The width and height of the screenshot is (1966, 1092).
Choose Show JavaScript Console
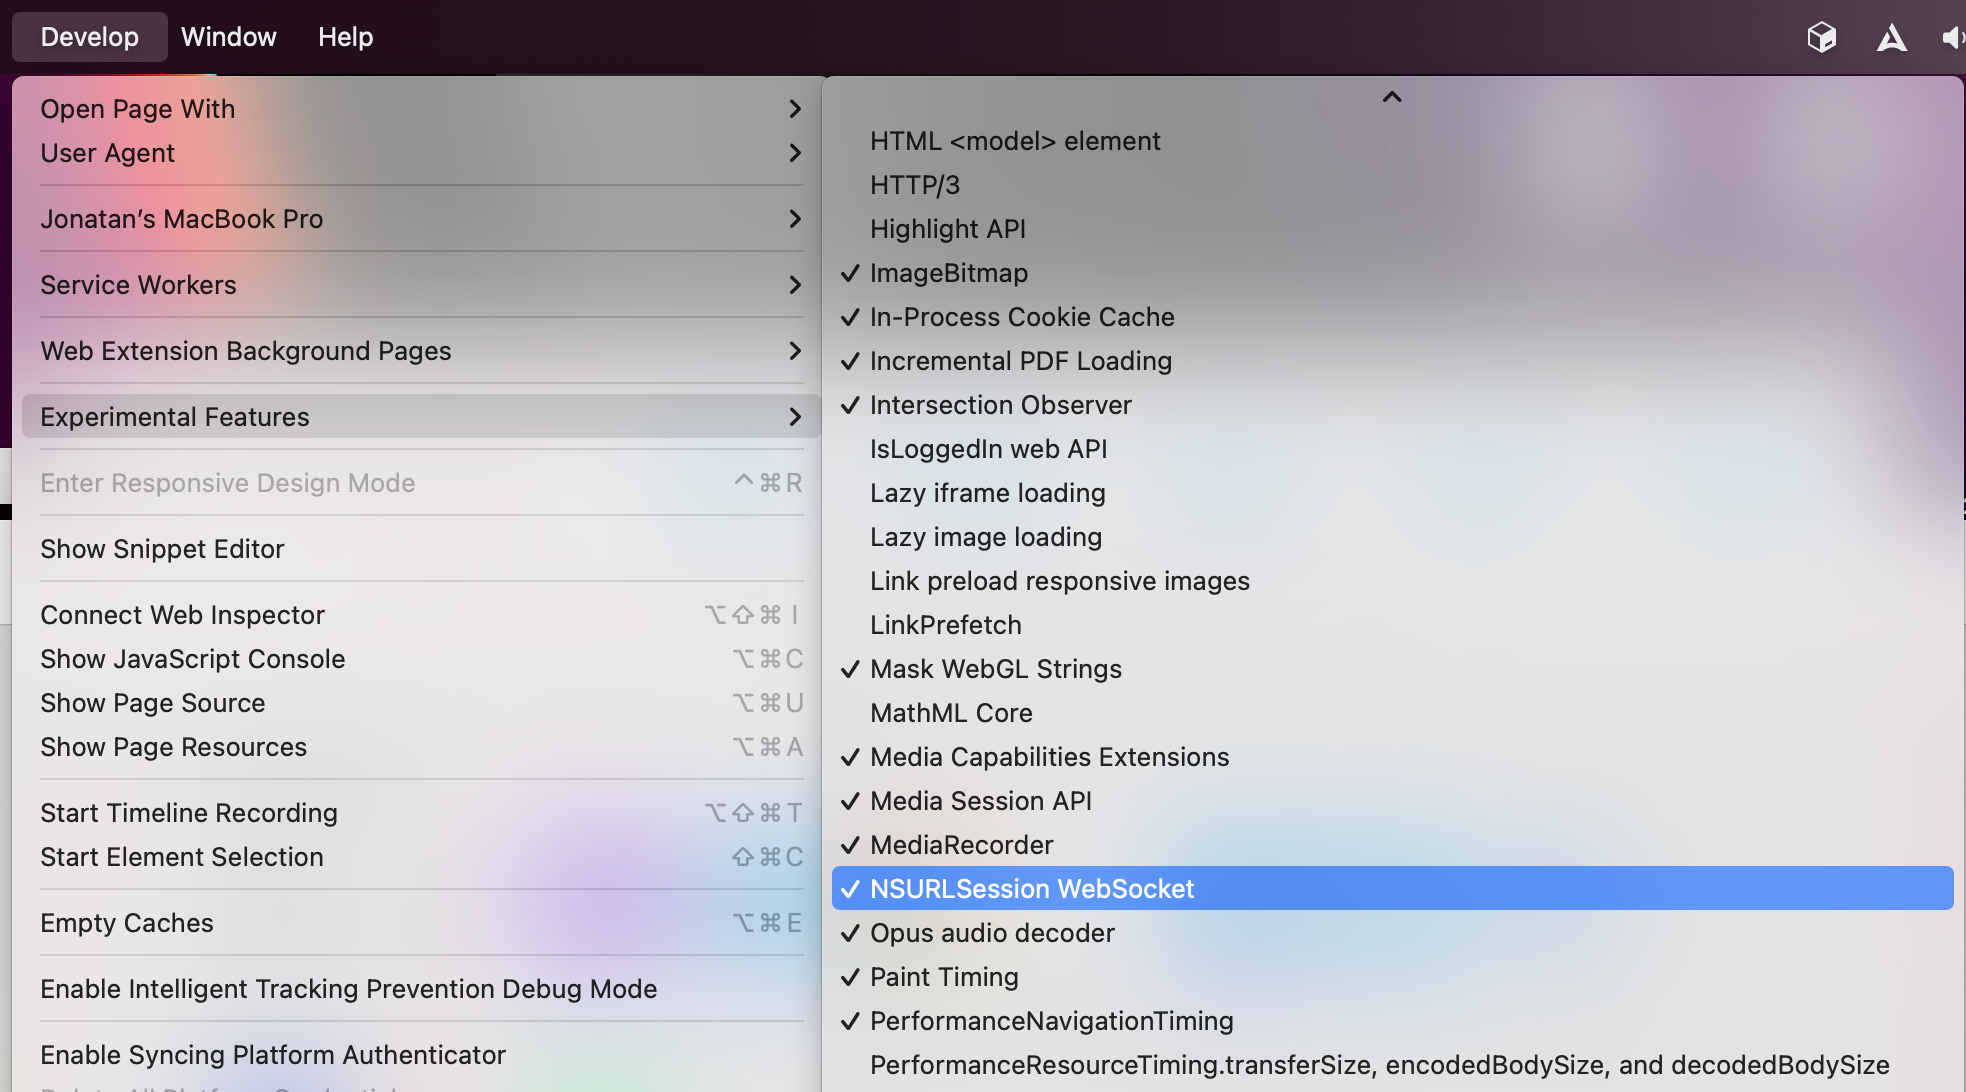pos(193,659)
